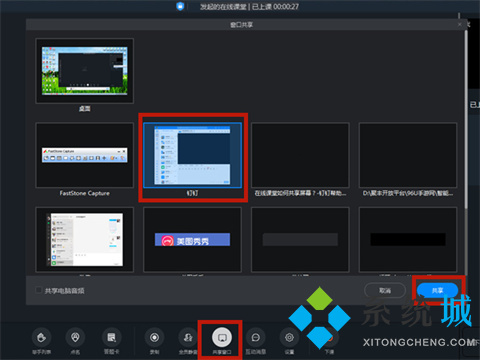
Task: Click the Cancel button in dialog
Action: point(385,290)
